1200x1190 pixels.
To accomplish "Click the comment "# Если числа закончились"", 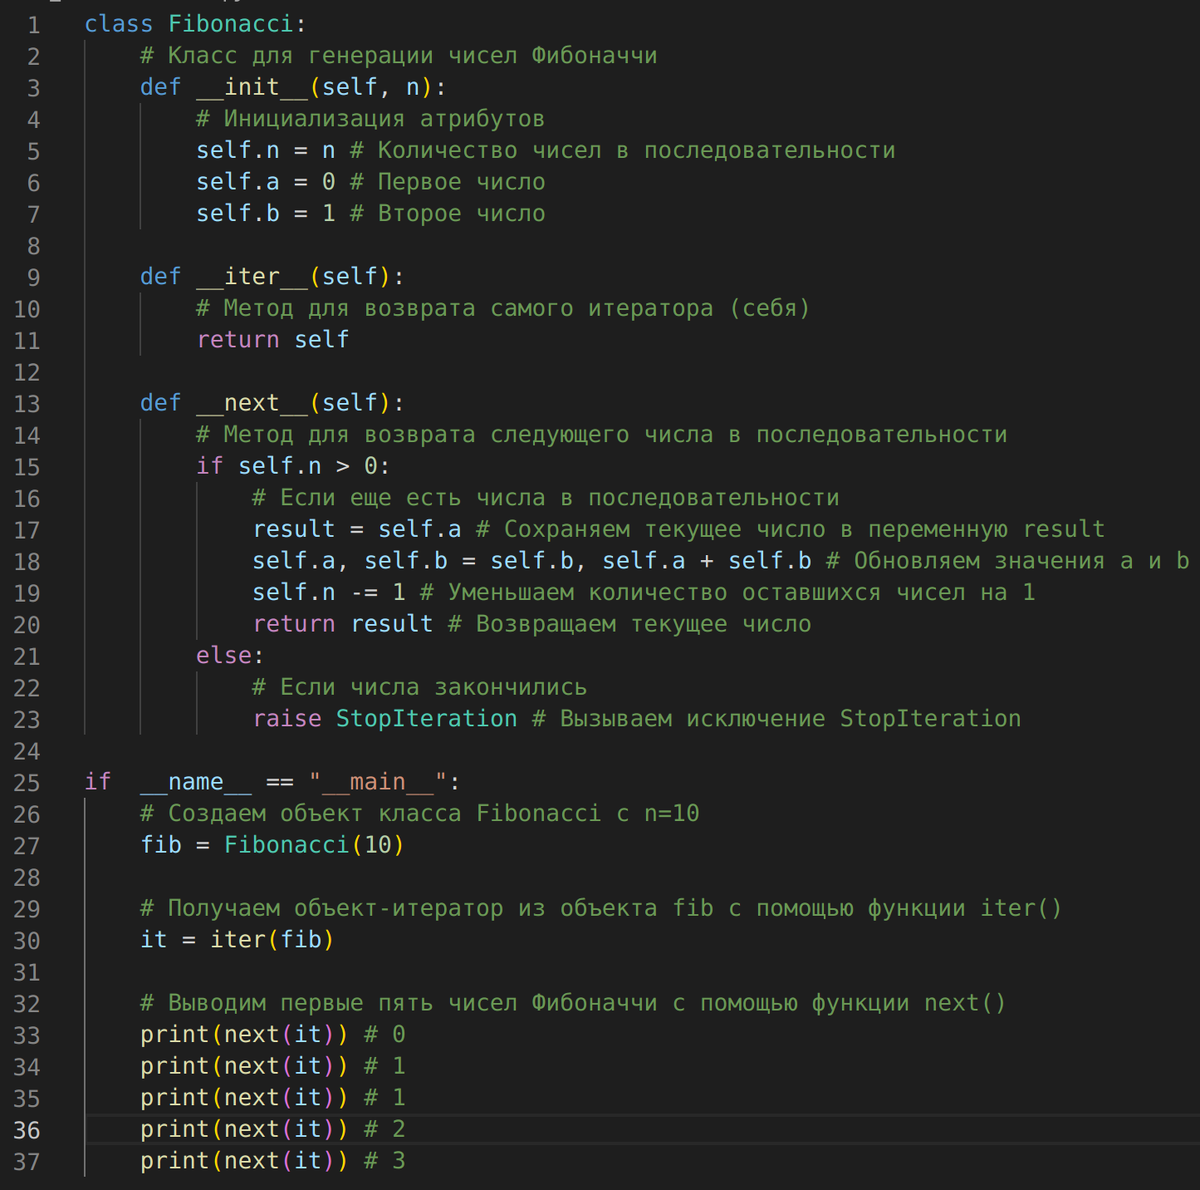I will click(x=419, y=688).
